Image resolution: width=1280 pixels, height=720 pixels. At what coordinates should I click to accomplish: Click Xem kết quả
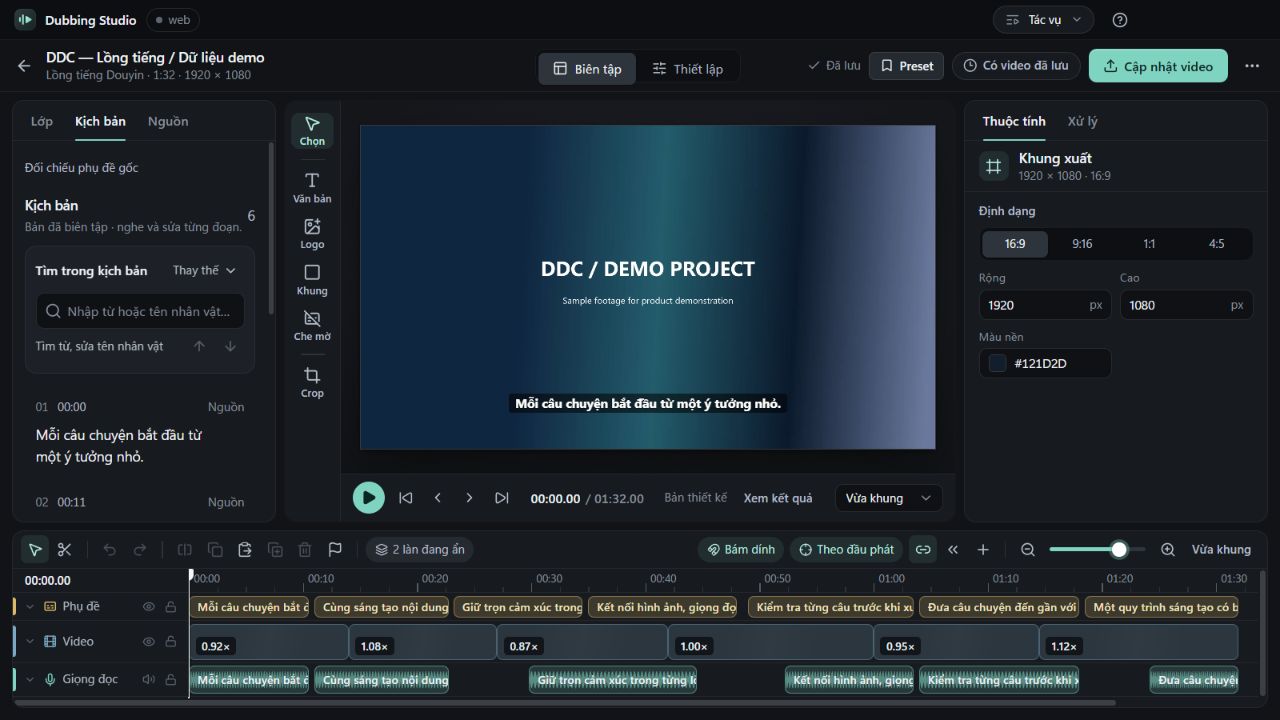click(778, 498)
